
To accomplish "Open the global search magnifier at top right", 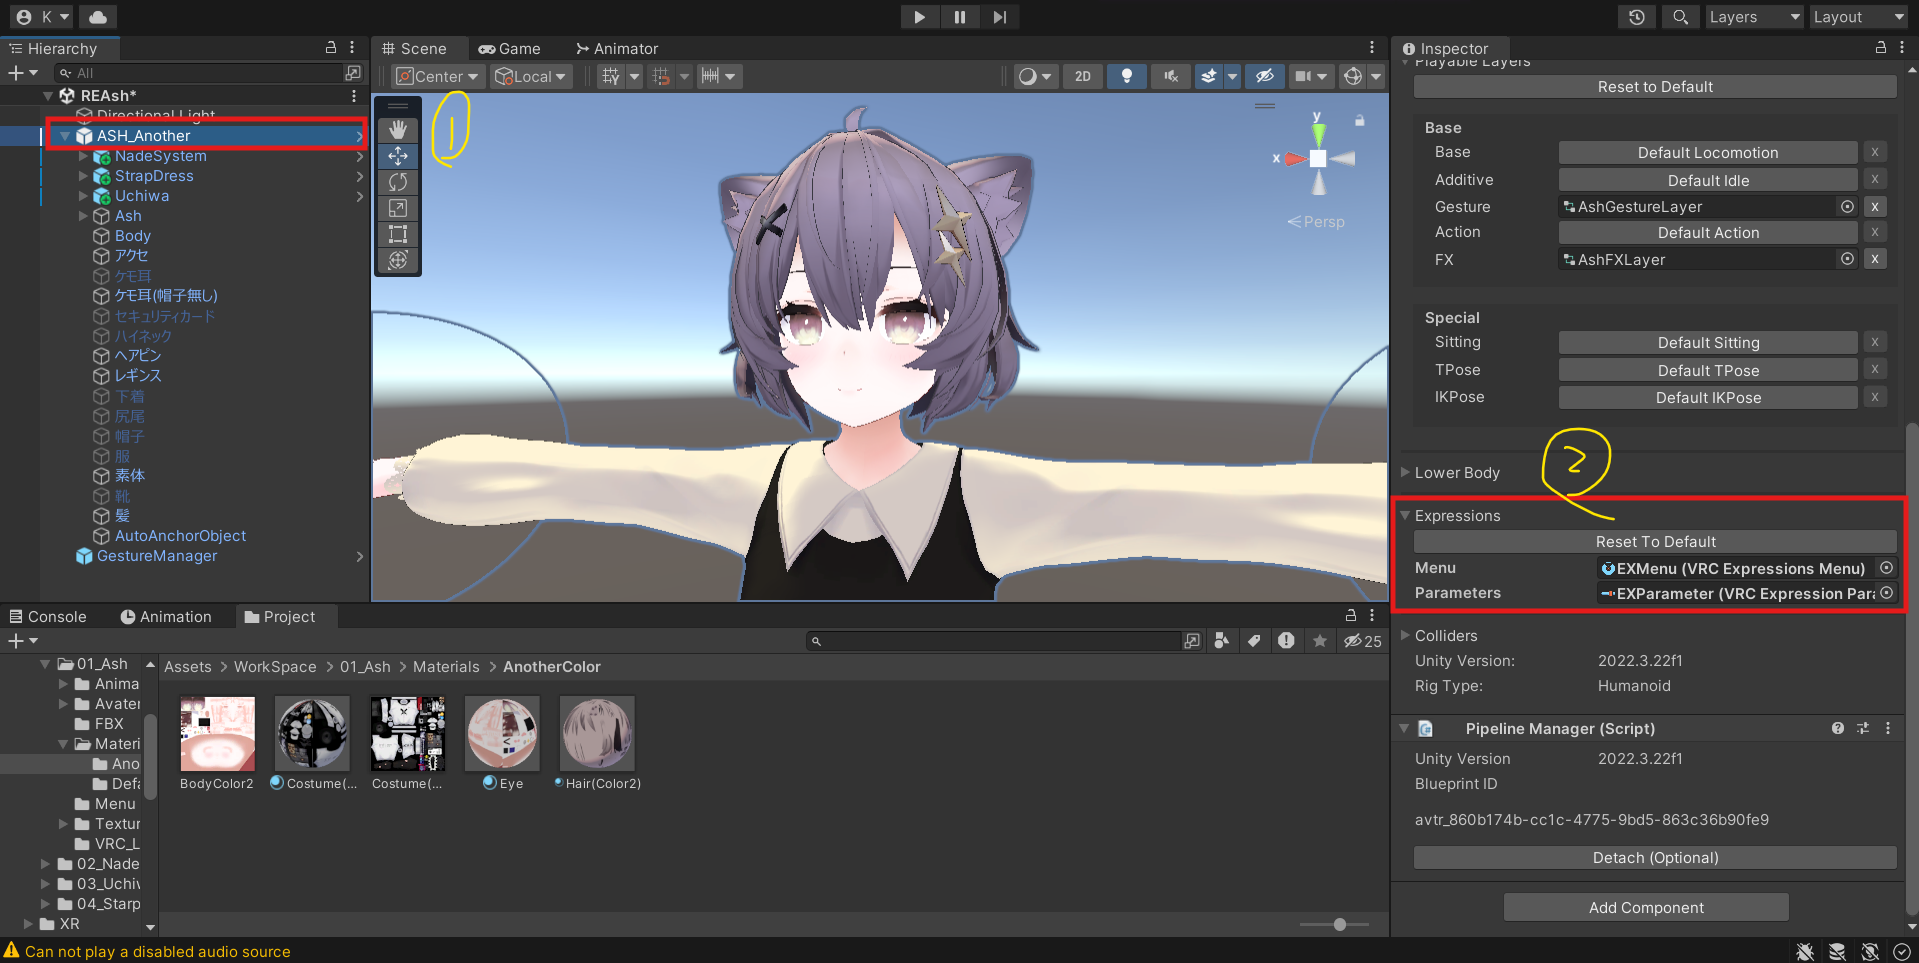I will pos(1679,17).
